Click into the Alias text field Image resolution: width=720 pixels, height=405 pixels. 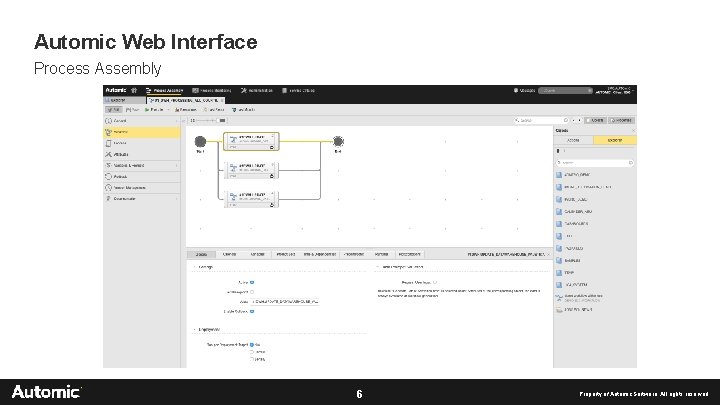285,302
